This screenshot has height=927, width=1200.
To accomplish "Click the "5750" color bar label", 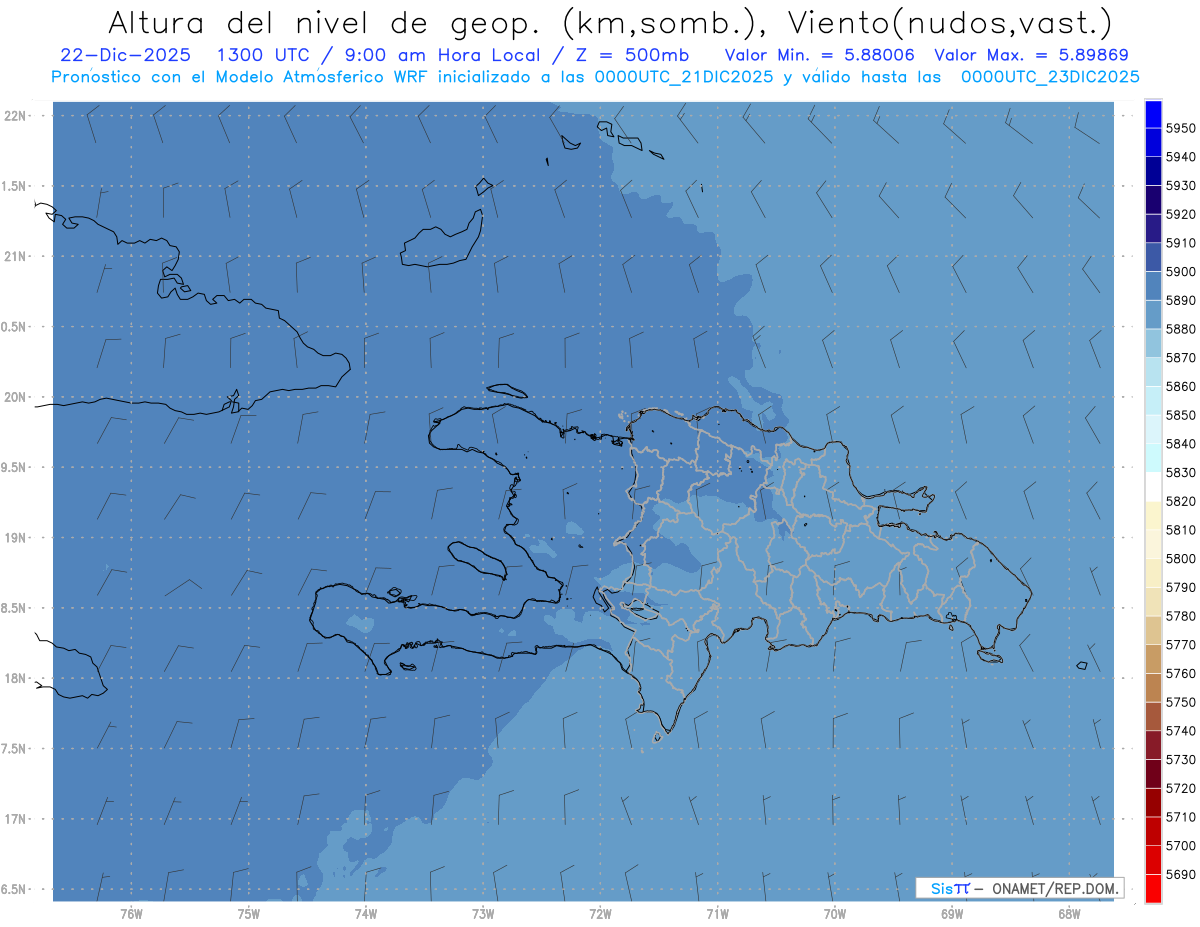I will click(x=1180, y=702).
